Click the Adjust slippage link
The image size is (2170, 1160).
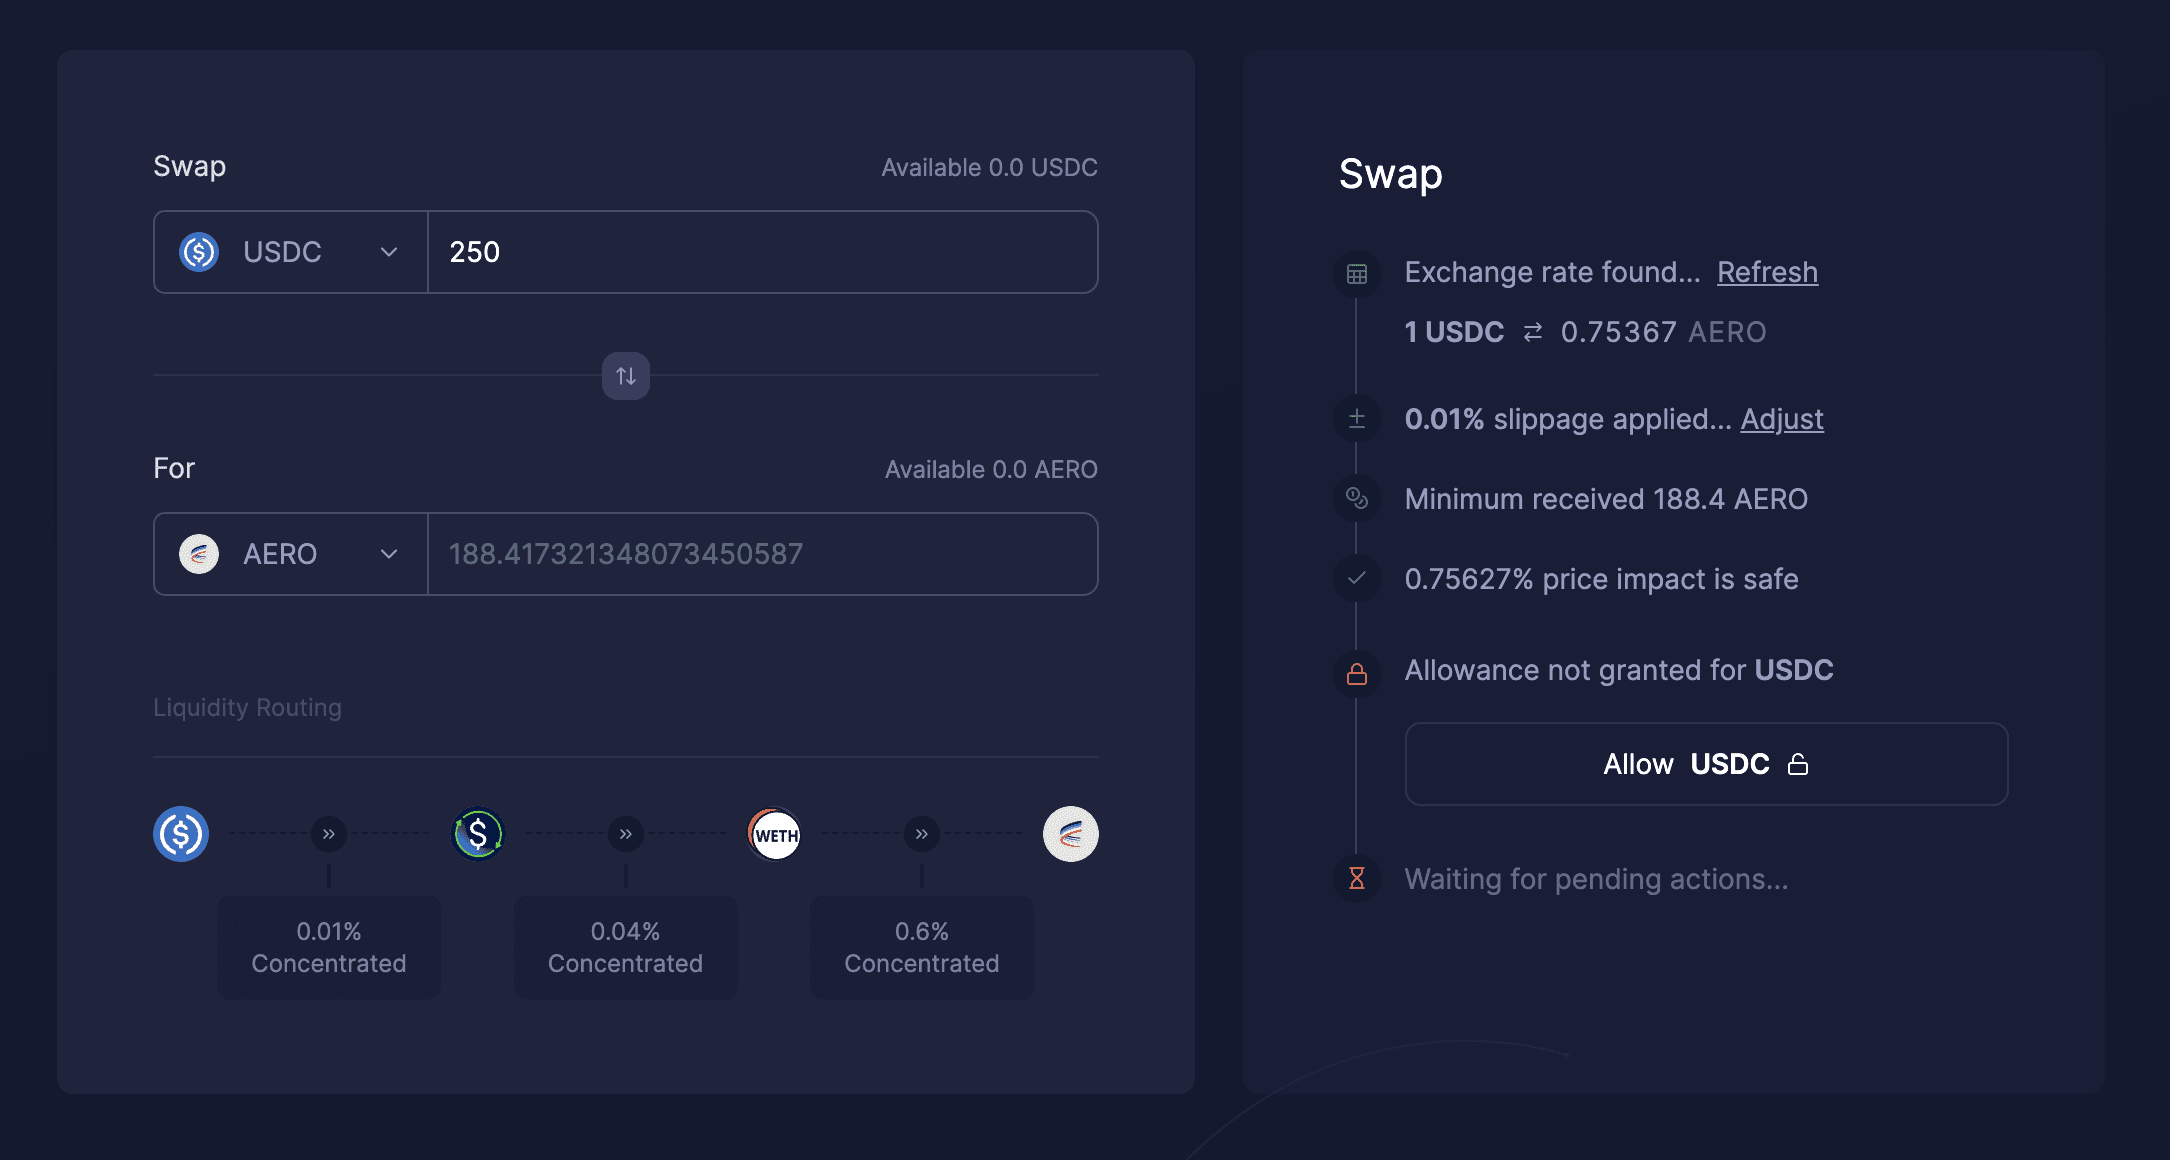click(x=1782, y=419)
